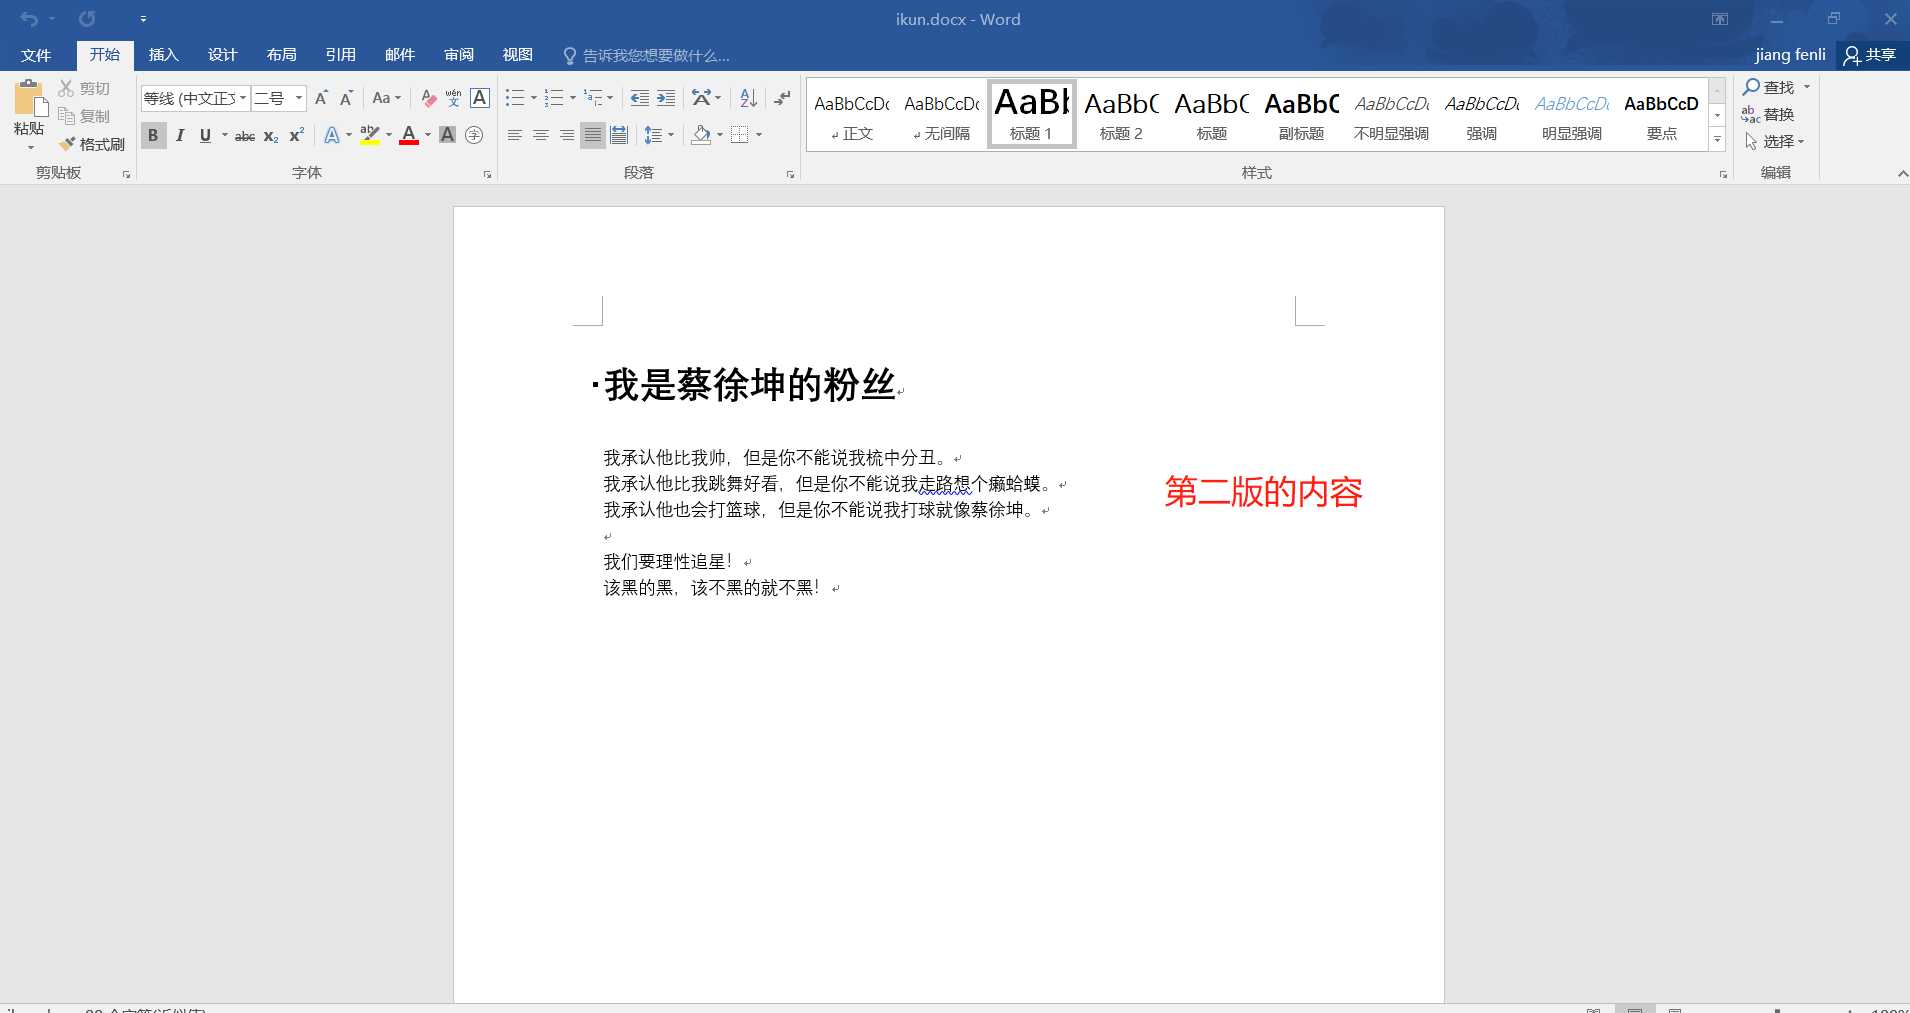
Task: Click the decrease indent icon
Action: [x=639, y=98]
